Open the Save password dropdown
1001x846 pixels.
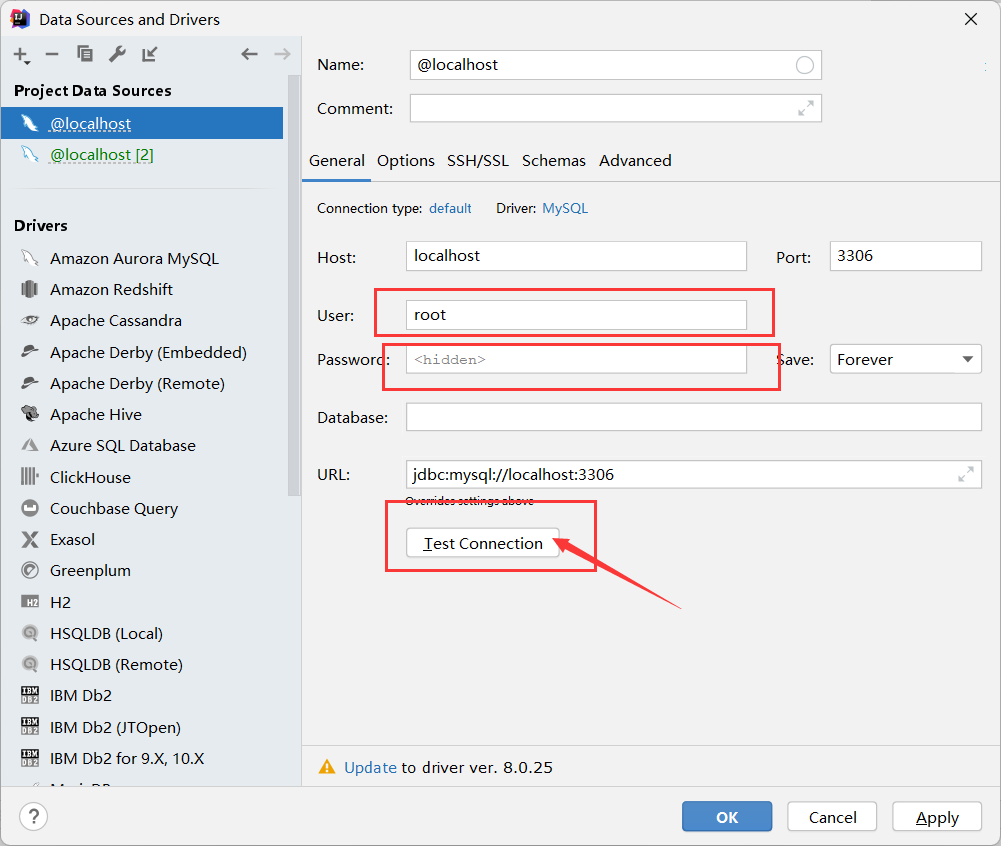(905, 359)
